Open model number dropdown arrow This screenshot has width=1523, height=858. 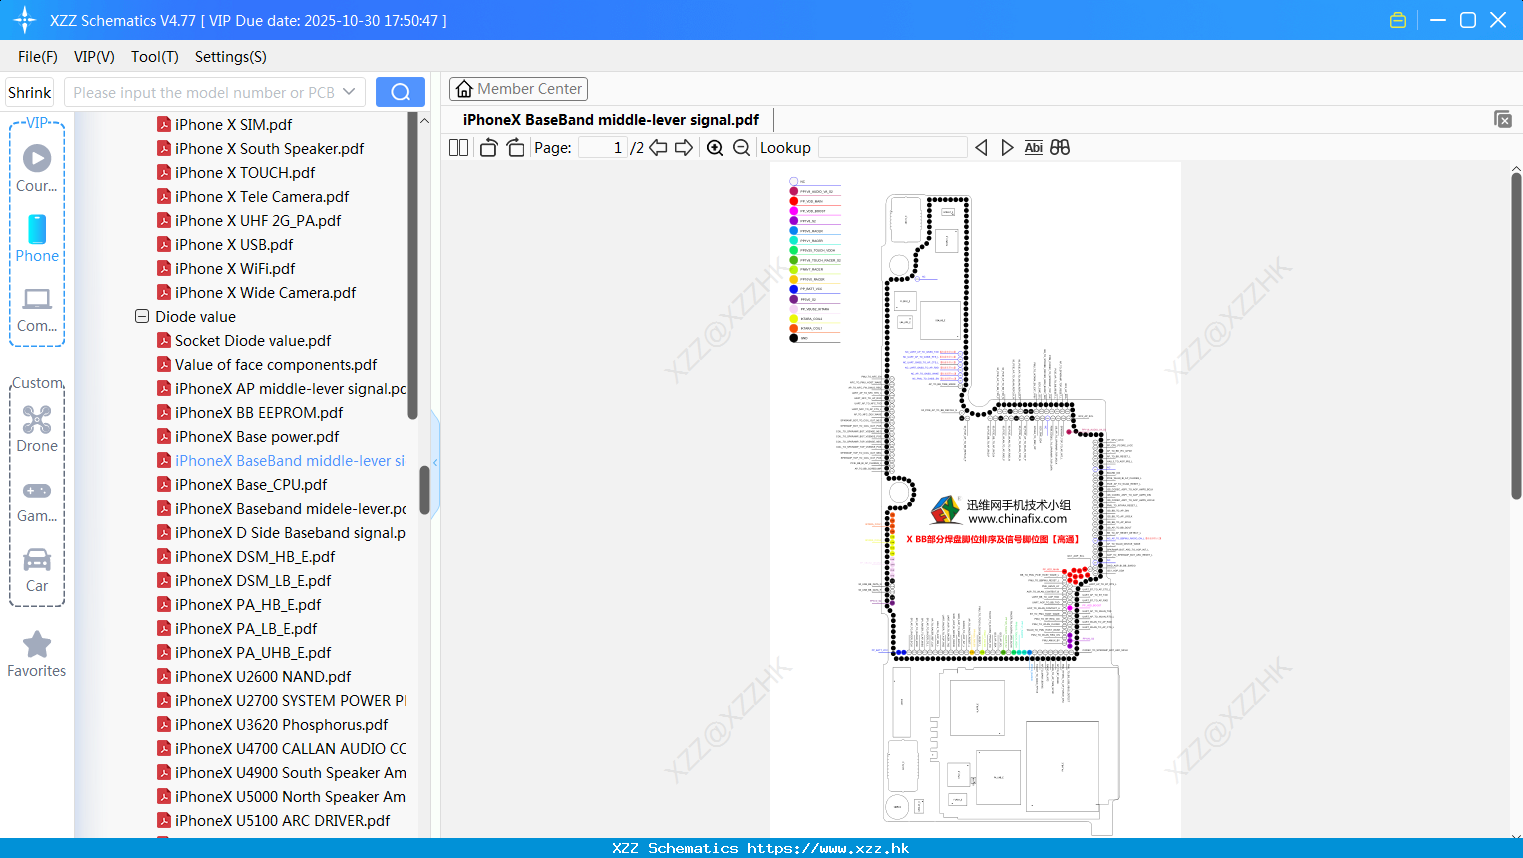[349, 92]
